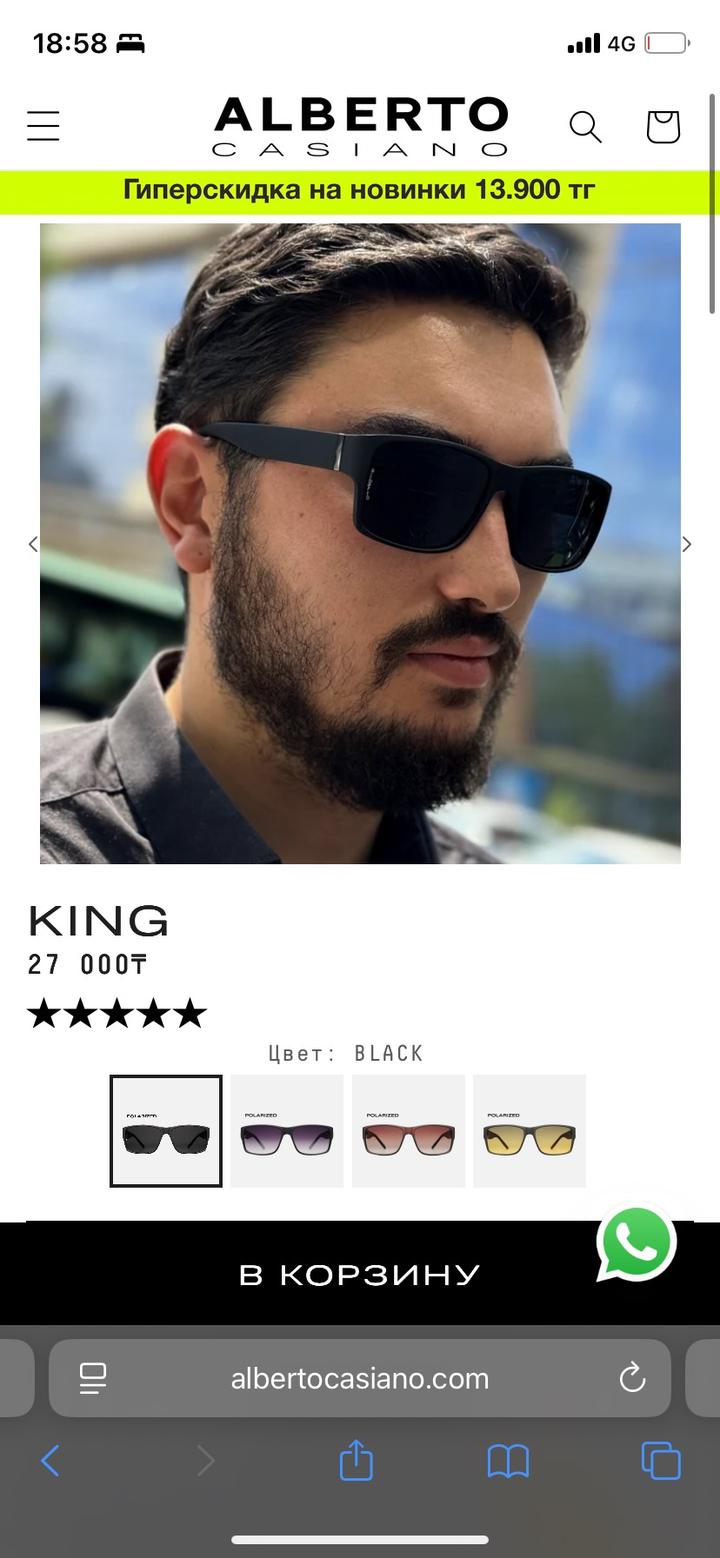Screen dimensions: 720x1558
Task: Select the black sunglasses color
Action: (166, 1131)
